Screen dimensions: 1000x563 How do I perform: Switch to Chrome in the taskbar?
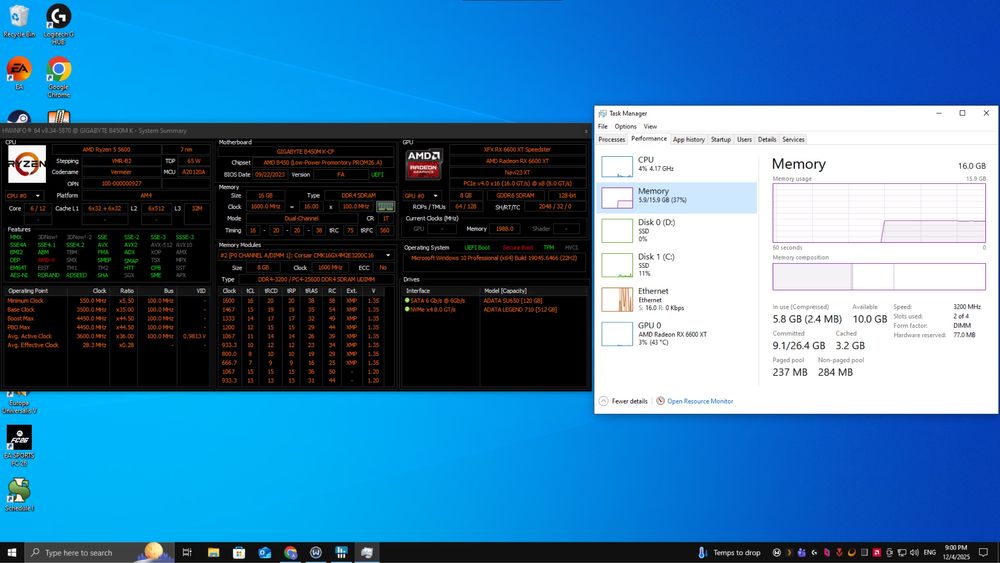pos(290,552)
